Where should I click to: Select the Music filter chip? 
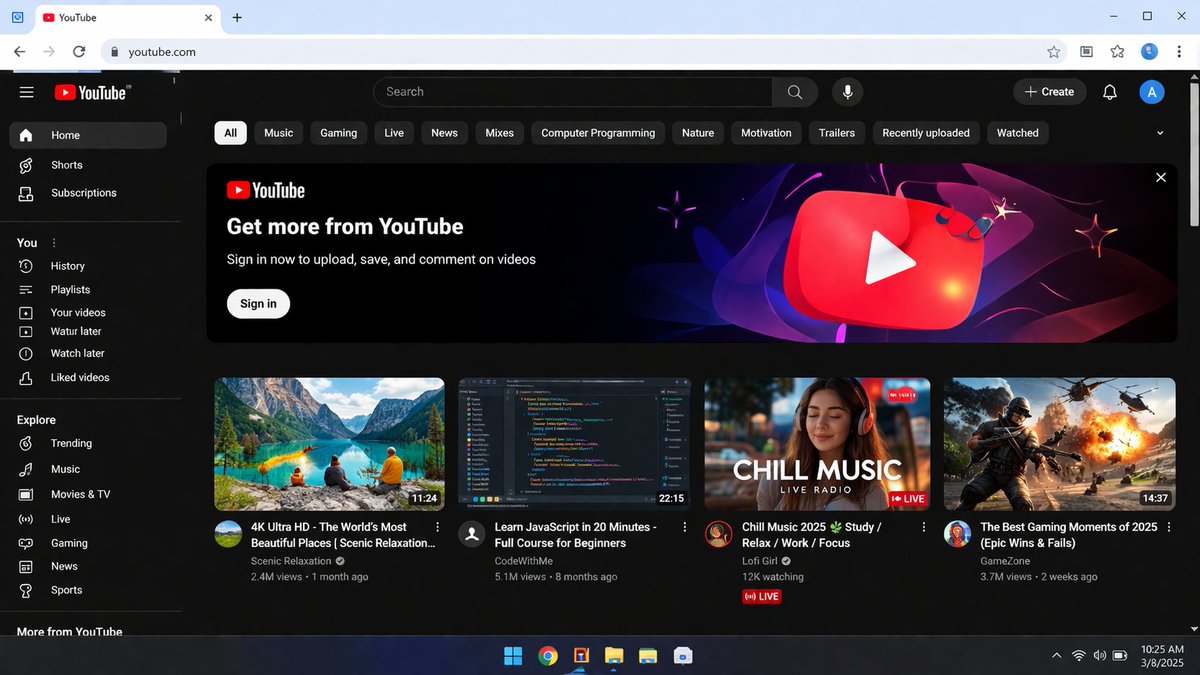(x=279, y=133)
